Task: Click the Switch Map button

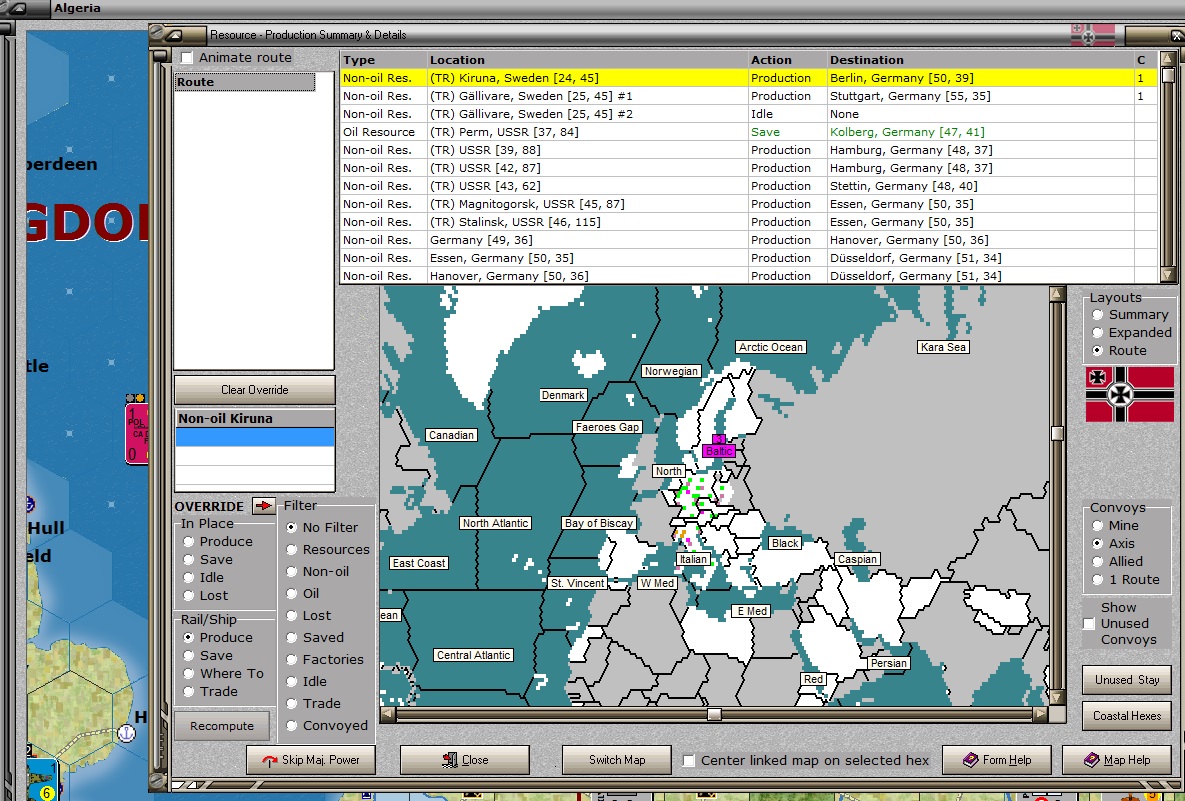Action: (x=617, y=760)
